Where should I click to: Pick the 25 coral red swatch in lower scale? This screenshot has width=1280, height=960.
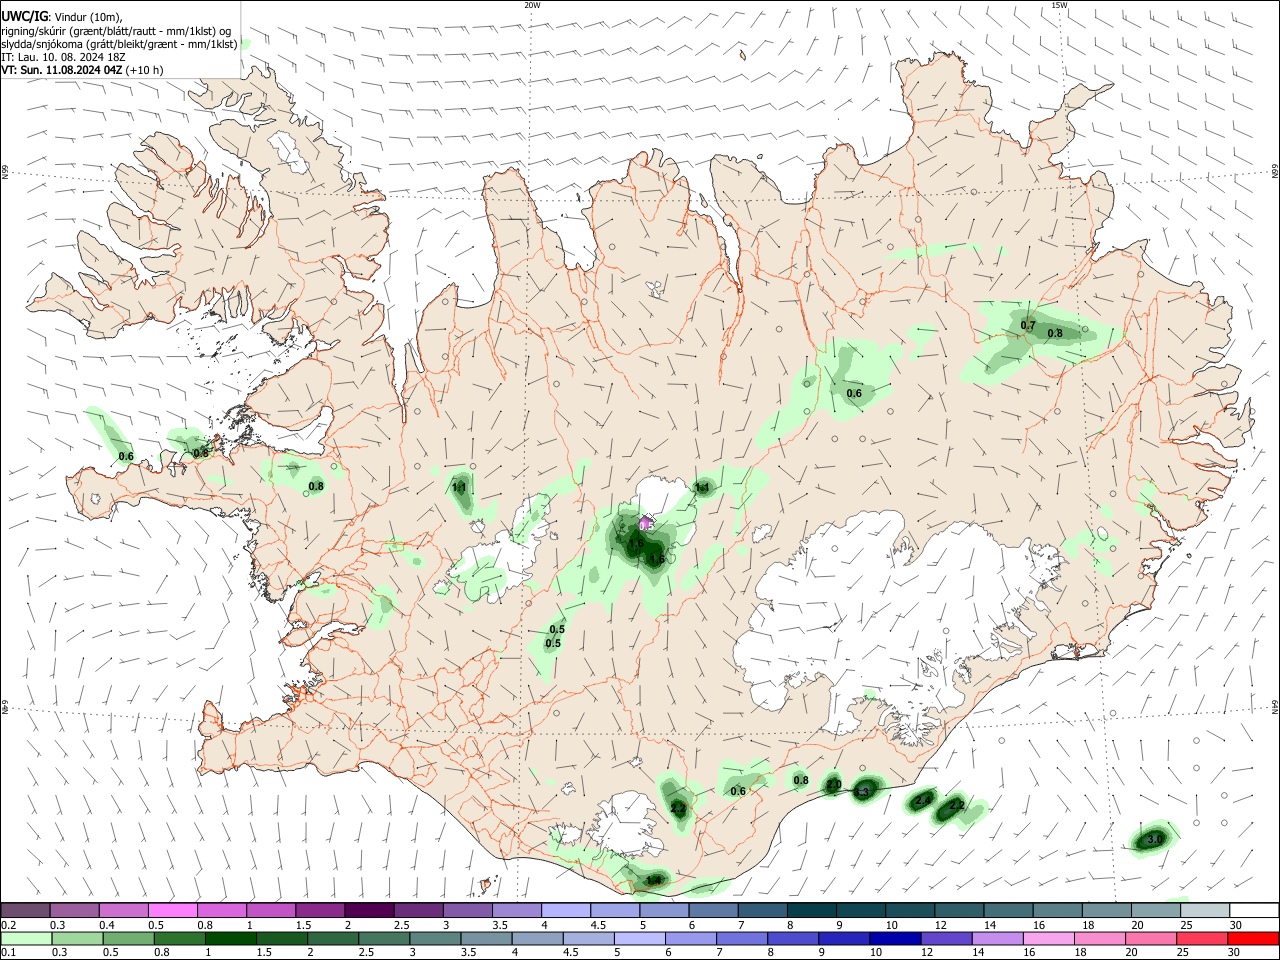point(1202,938)
